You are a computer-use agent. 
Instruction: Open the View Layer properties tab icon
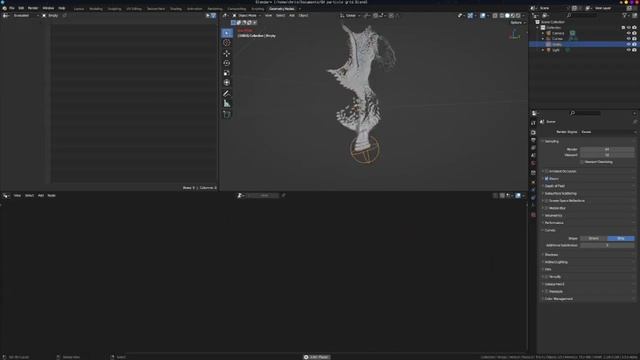tap(533, 147)
